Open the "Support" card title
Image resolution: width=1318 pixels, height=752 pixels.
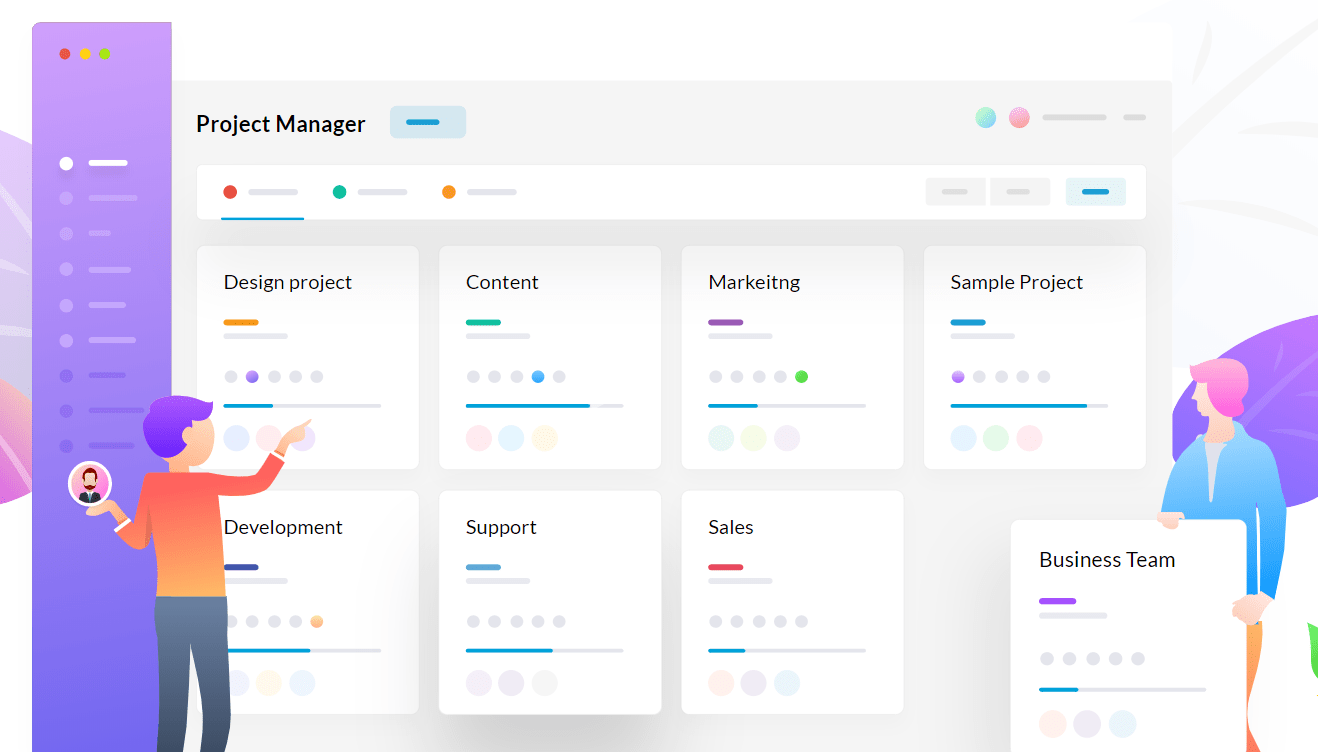coord(501,527)
